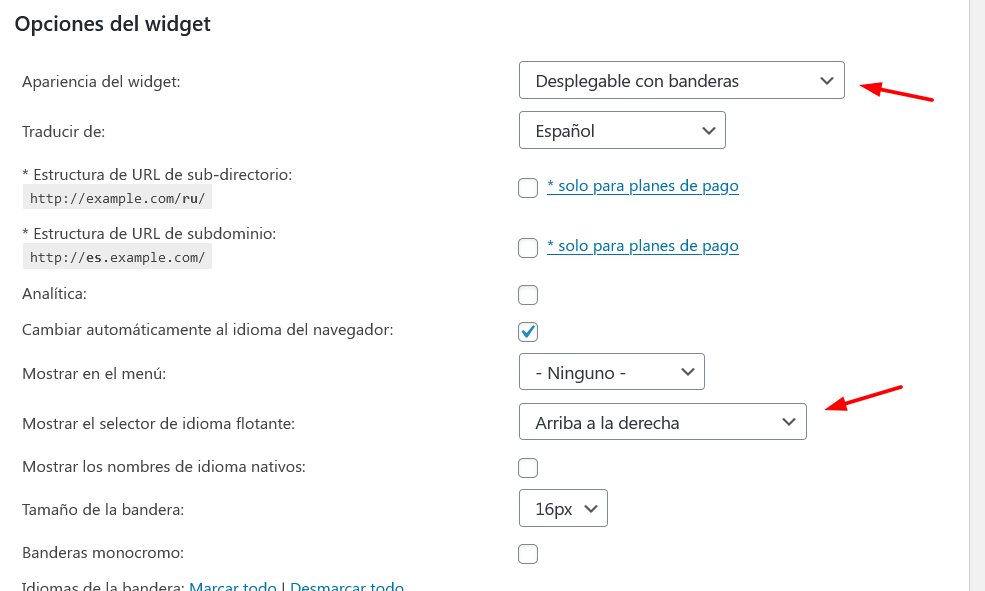
Task: Open paid plans link for sub-directory URL
Action: point(643,186)
